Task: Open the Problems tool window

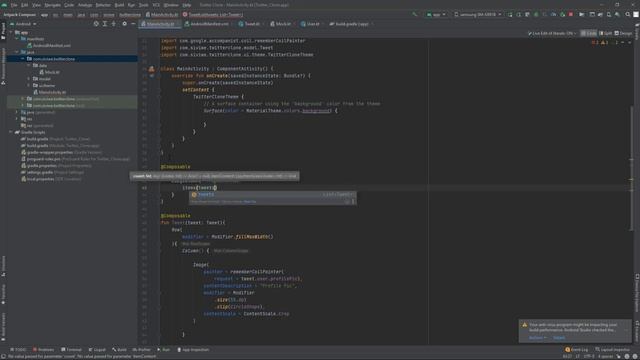Action: pos(43,350)
